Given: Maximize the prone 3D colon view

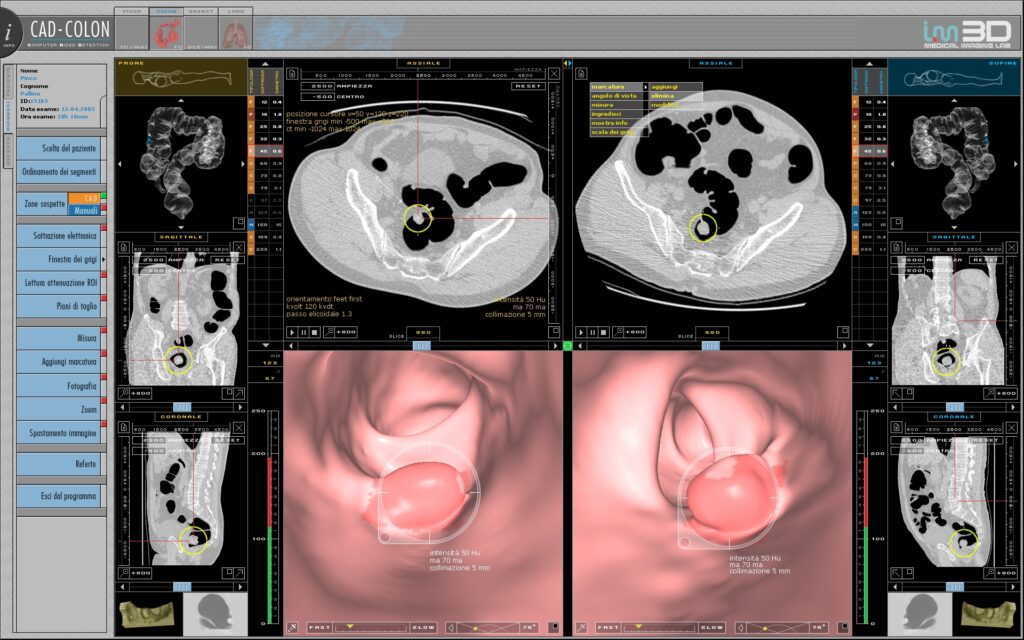Looking at the screenshot, I should pos(239,223).
